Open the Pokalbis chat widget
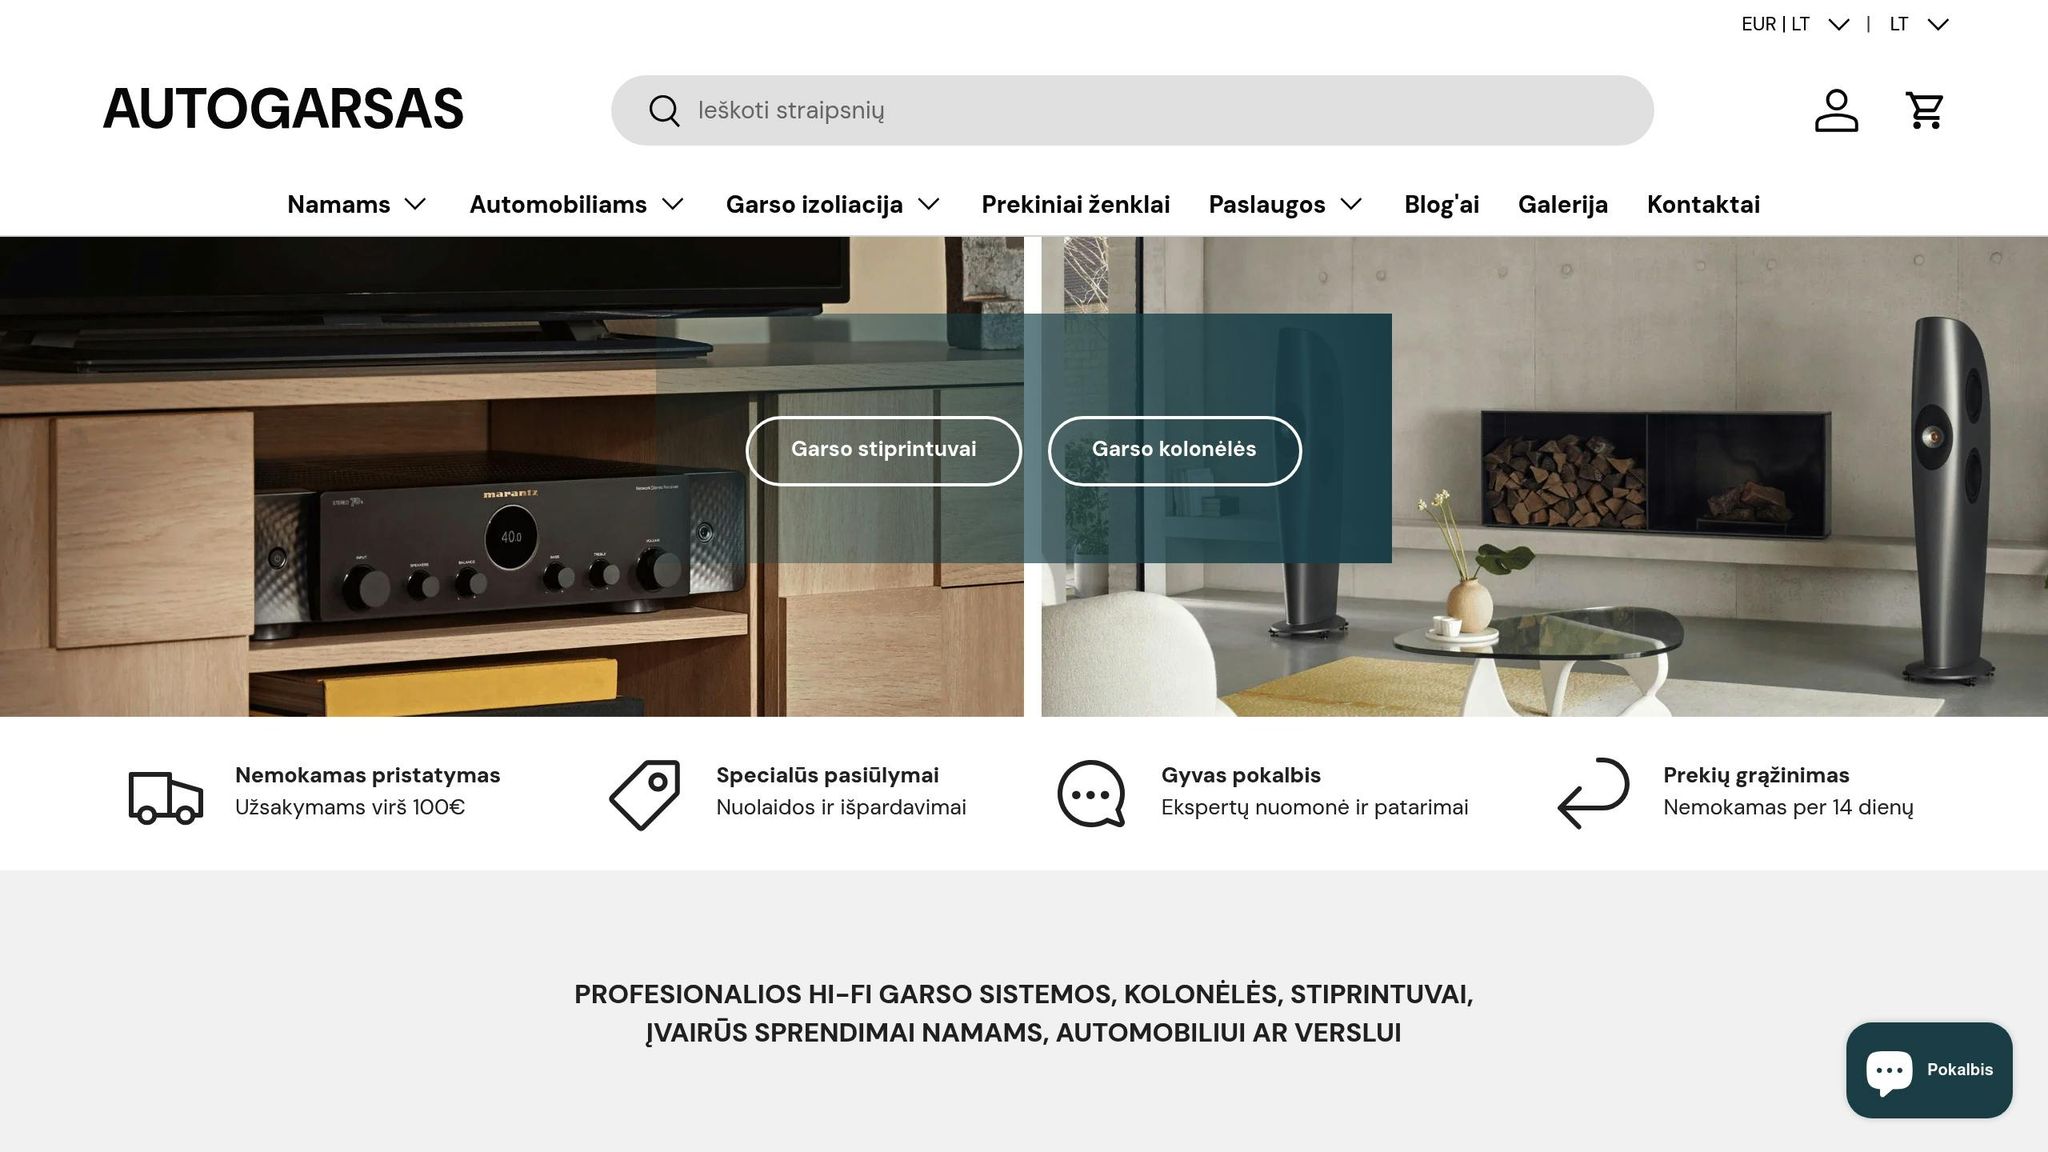This screenshot has width=2048, height=1152. click(x=1929, y=1070)
